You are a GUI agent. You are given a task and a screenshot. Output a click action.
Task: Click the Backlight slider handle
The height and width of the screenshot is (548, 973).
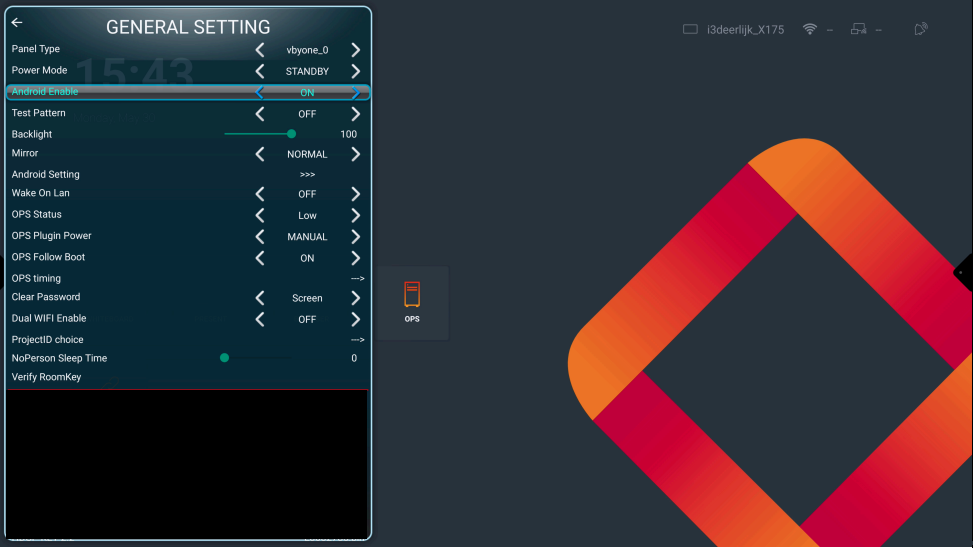pyautogui.click(x=291, y=133)
